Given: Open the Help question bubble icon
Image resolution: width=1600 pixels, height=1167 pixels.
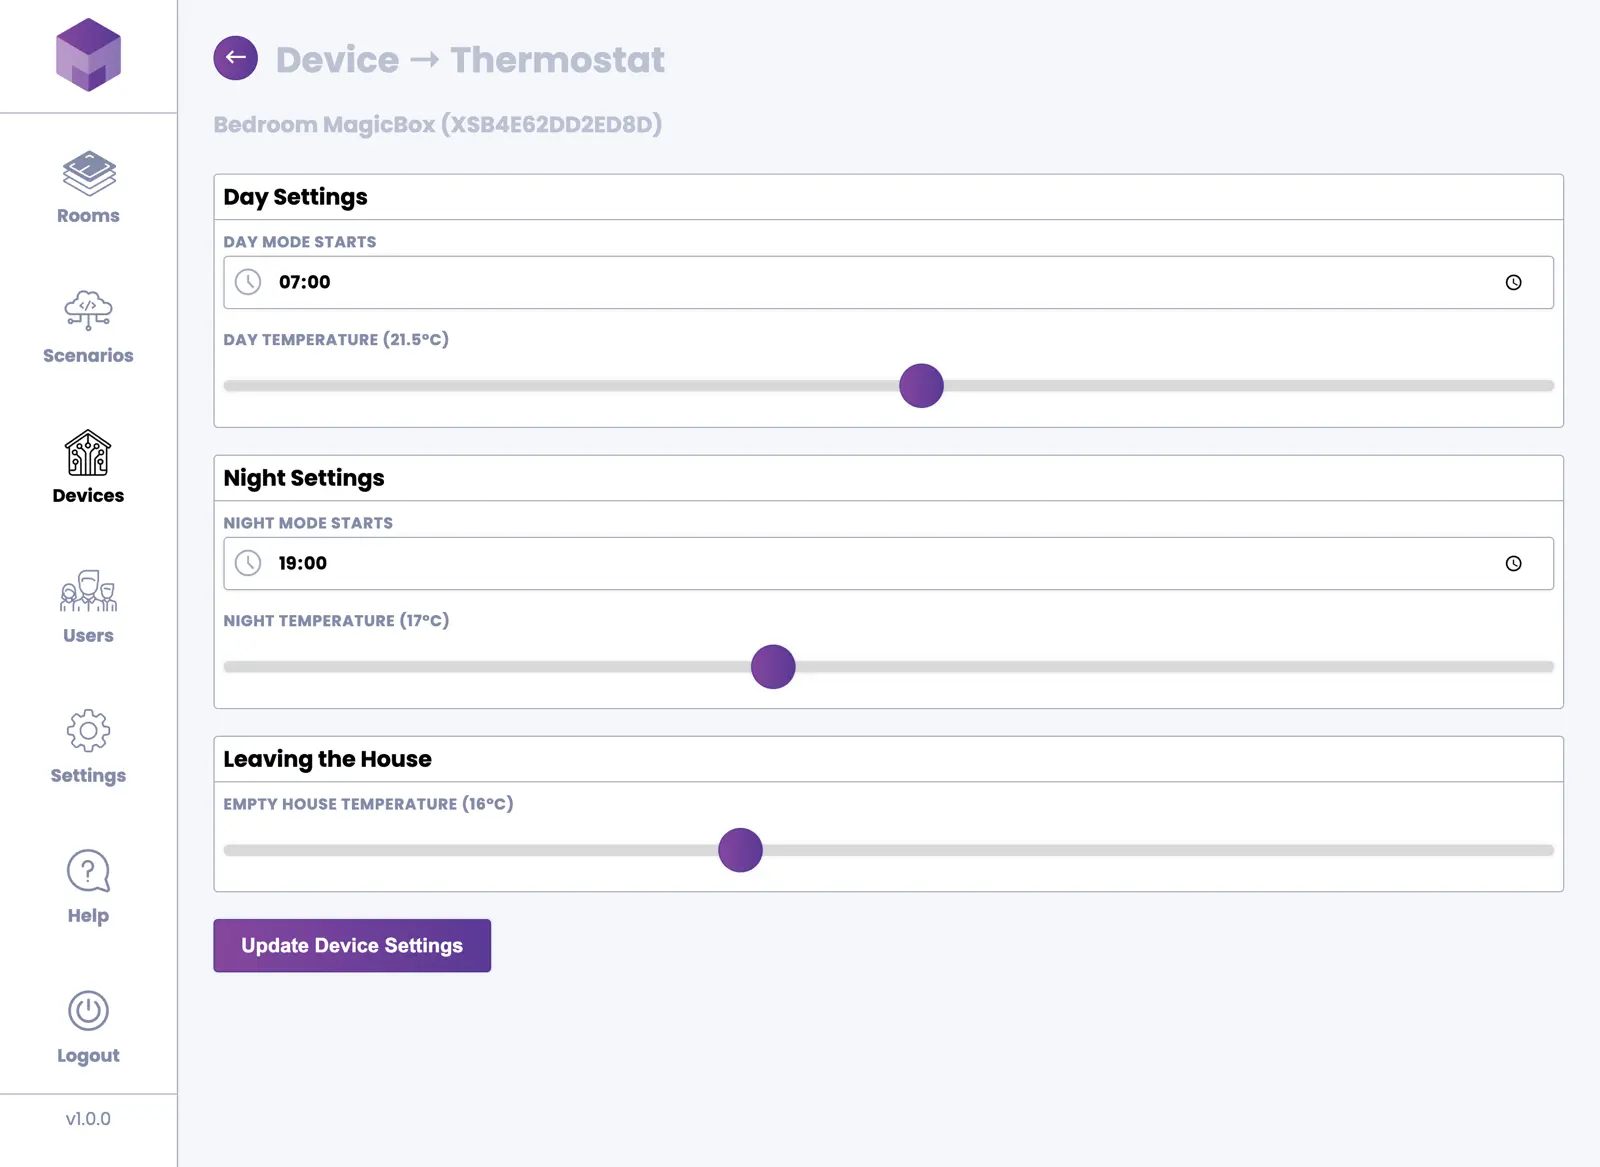Looking at the screenshot, I should (88, 871).
